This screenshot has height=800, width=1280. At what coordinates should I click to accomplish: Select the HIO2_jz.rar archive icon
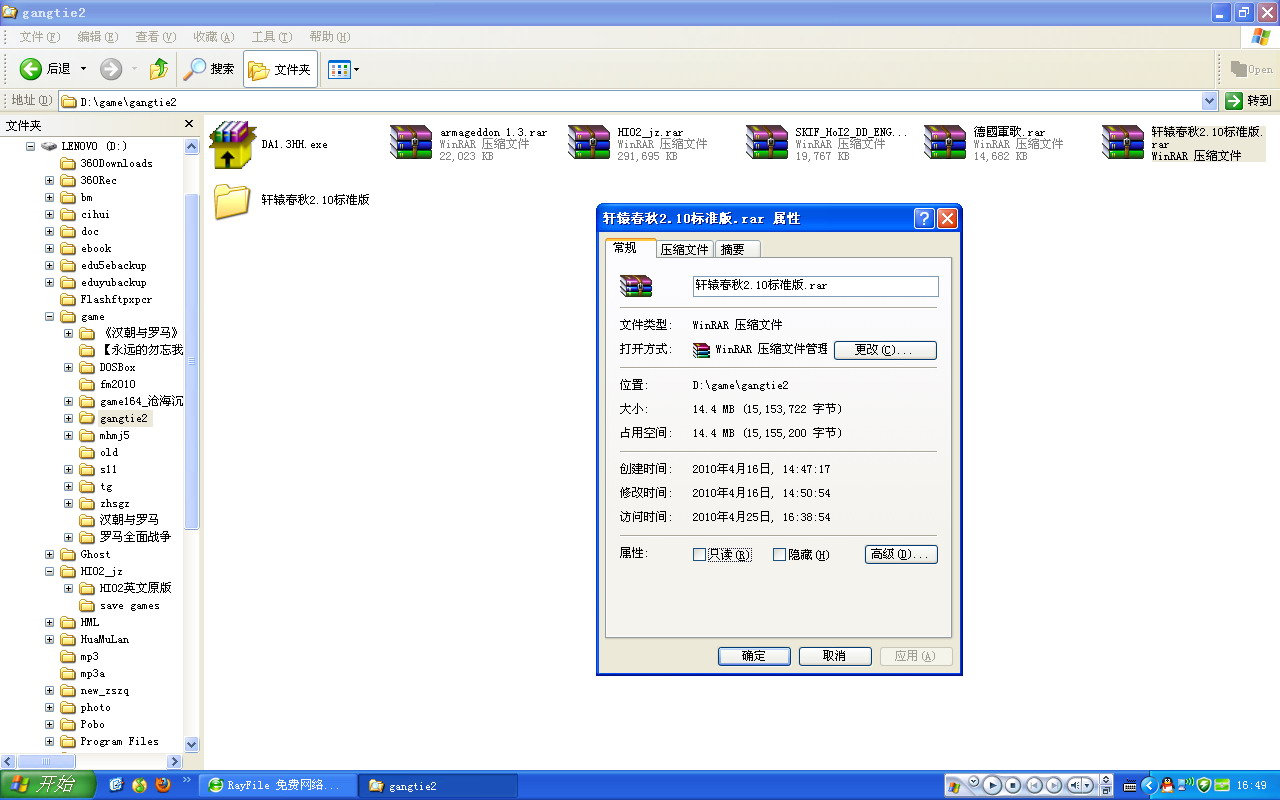tap(589, 144)
